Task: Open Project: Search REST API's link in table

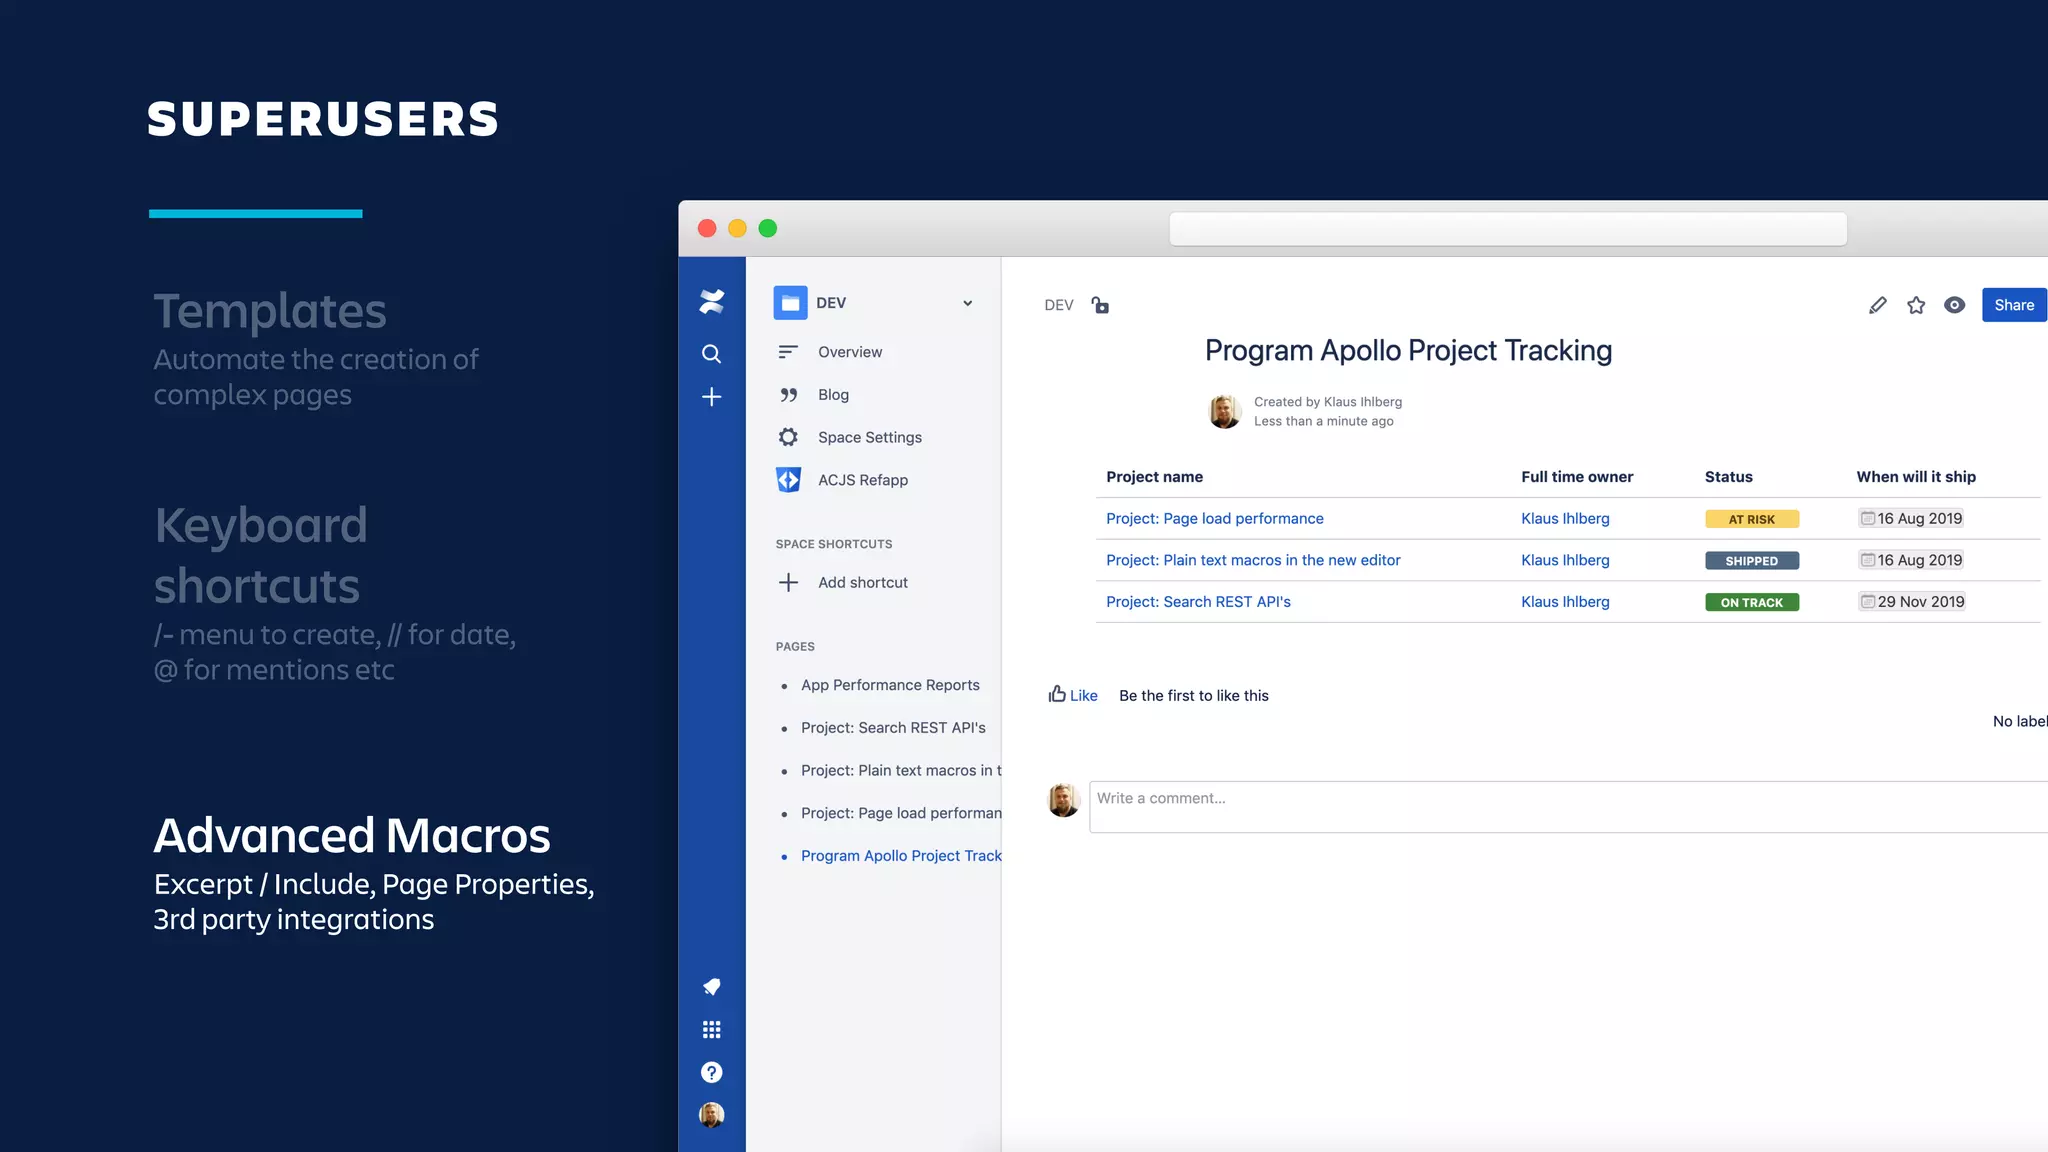Action: [x=1198, y=602]
